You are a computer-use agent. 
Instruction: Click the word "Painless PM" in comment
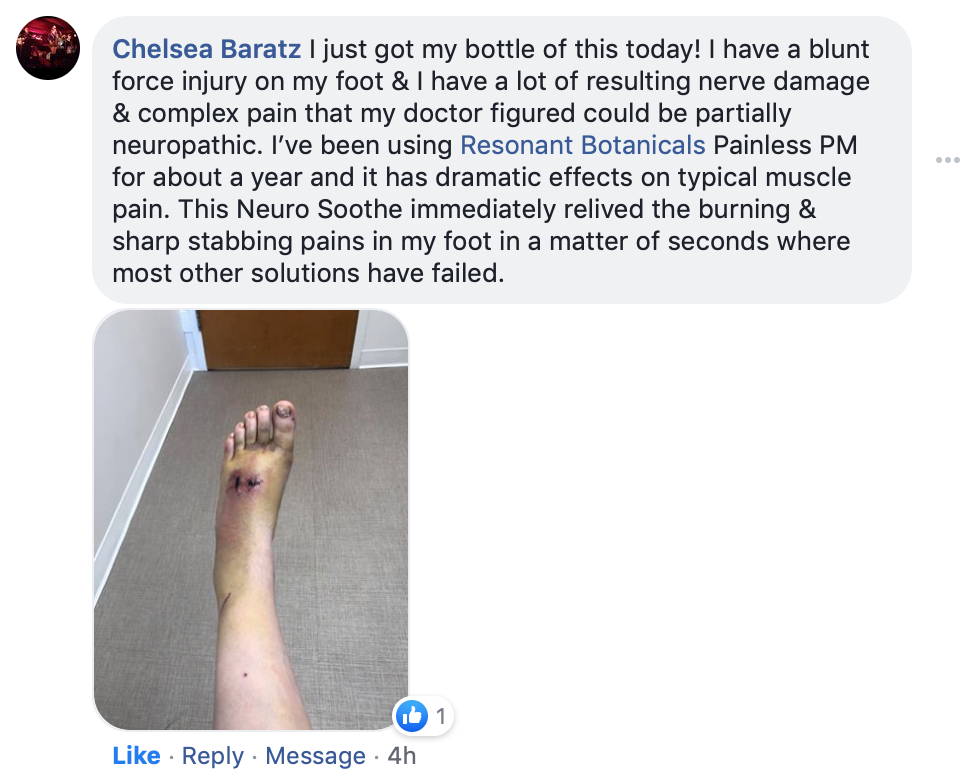point(785,145)
